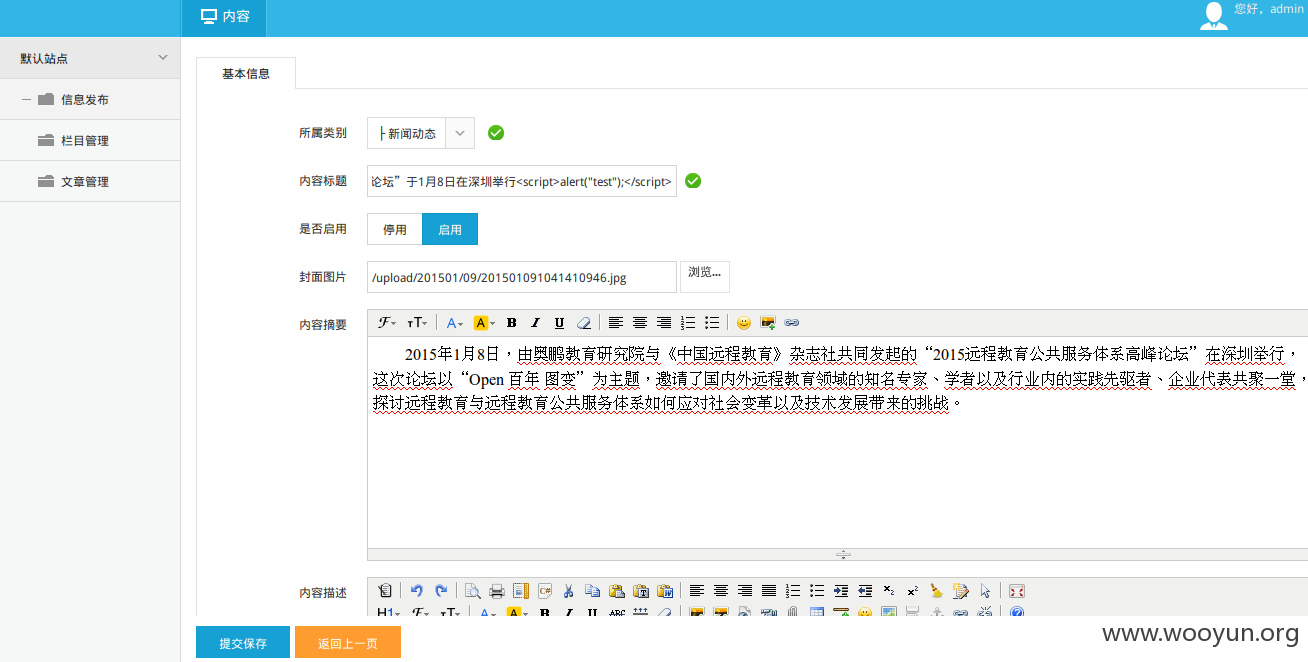Select the 启用 option
1308x662 pixels.
click(x=450, y=229)
